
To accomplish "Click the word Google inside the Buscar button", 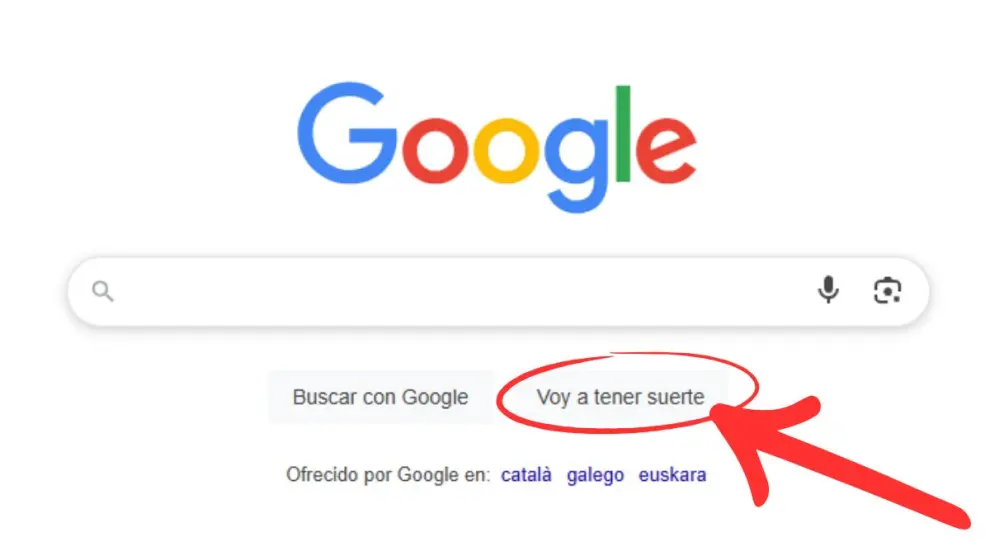I will tap(435, 398).
